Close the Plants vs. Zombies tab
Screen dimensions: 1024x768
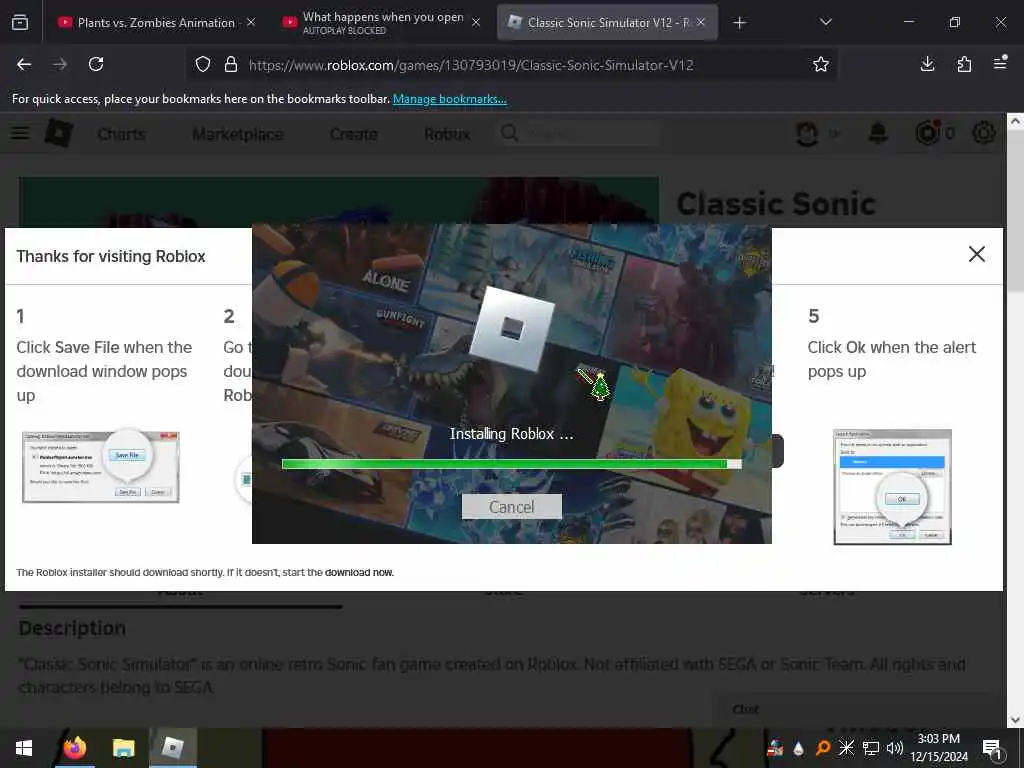click(251, 22)
